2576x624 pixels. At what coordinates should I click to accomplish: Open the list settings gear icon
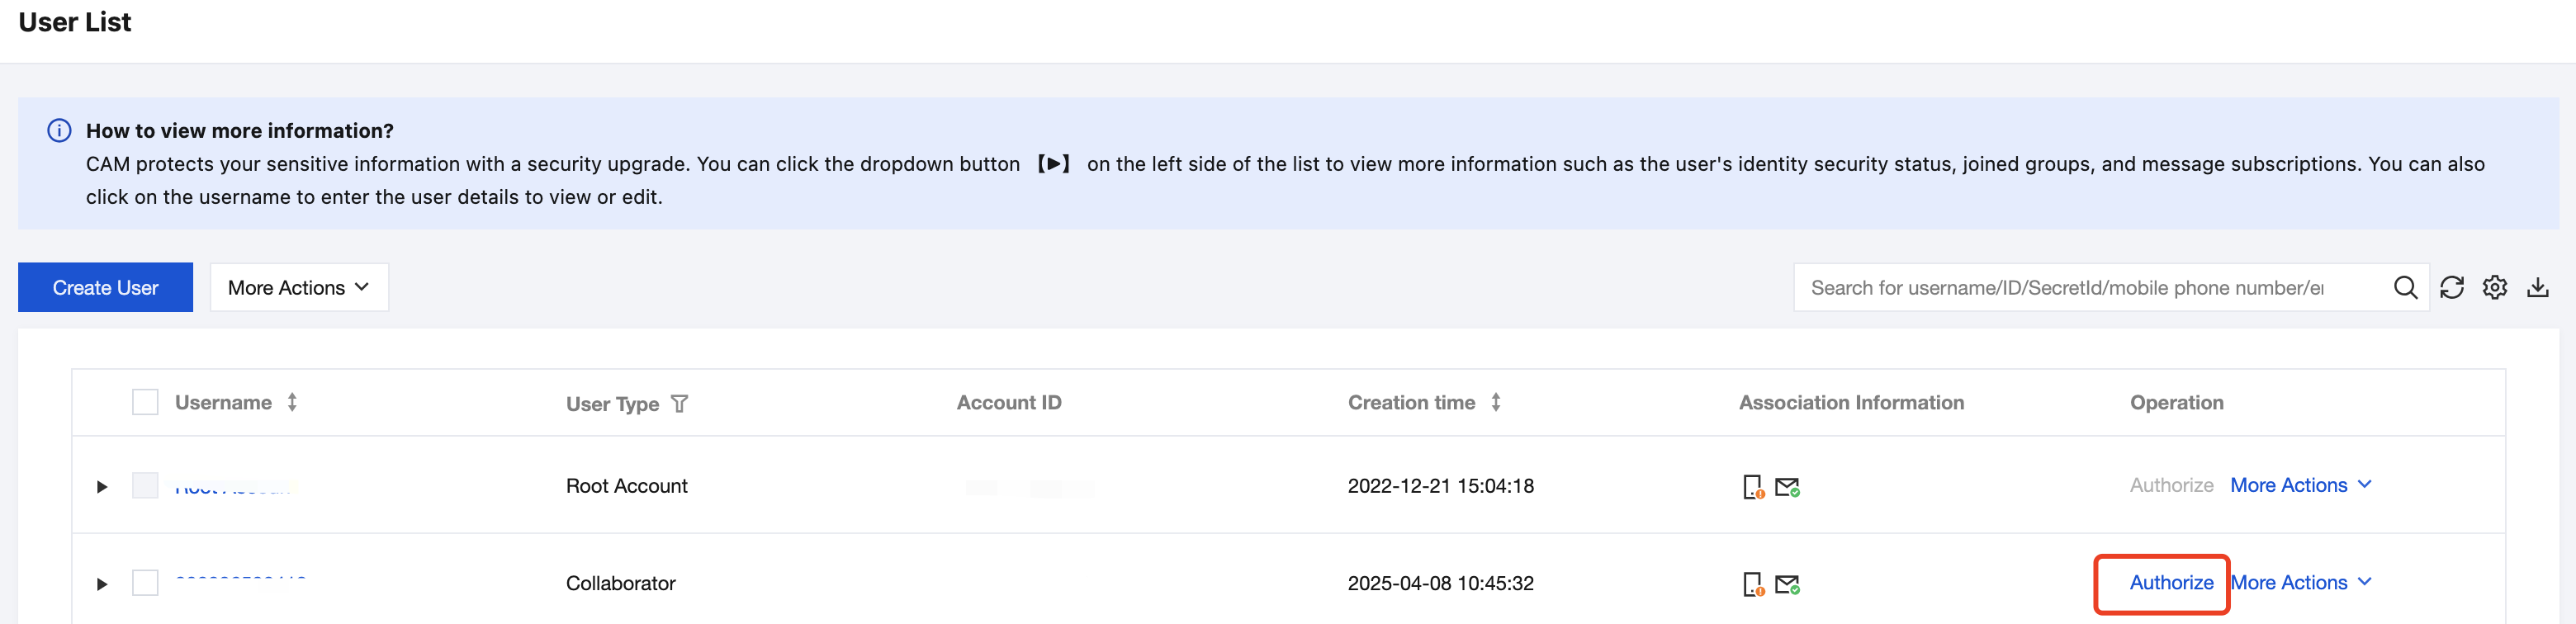pyautogui.click(x=2494, y=288)
